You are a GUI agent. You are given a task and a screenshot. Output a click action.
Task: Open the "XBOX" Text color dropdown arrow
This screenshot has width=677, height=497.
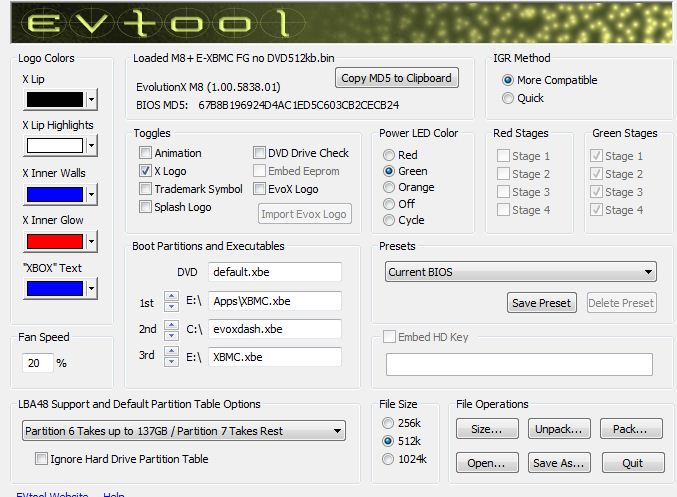[91, 288]
